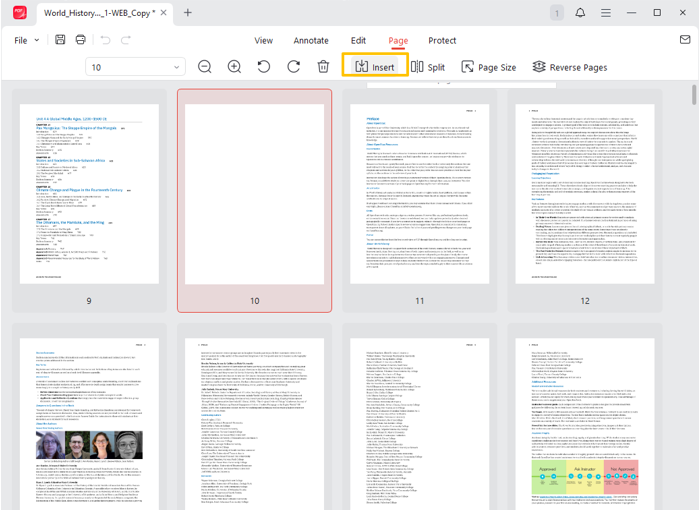Delete selected page with trash icon

tap(323, 67)
